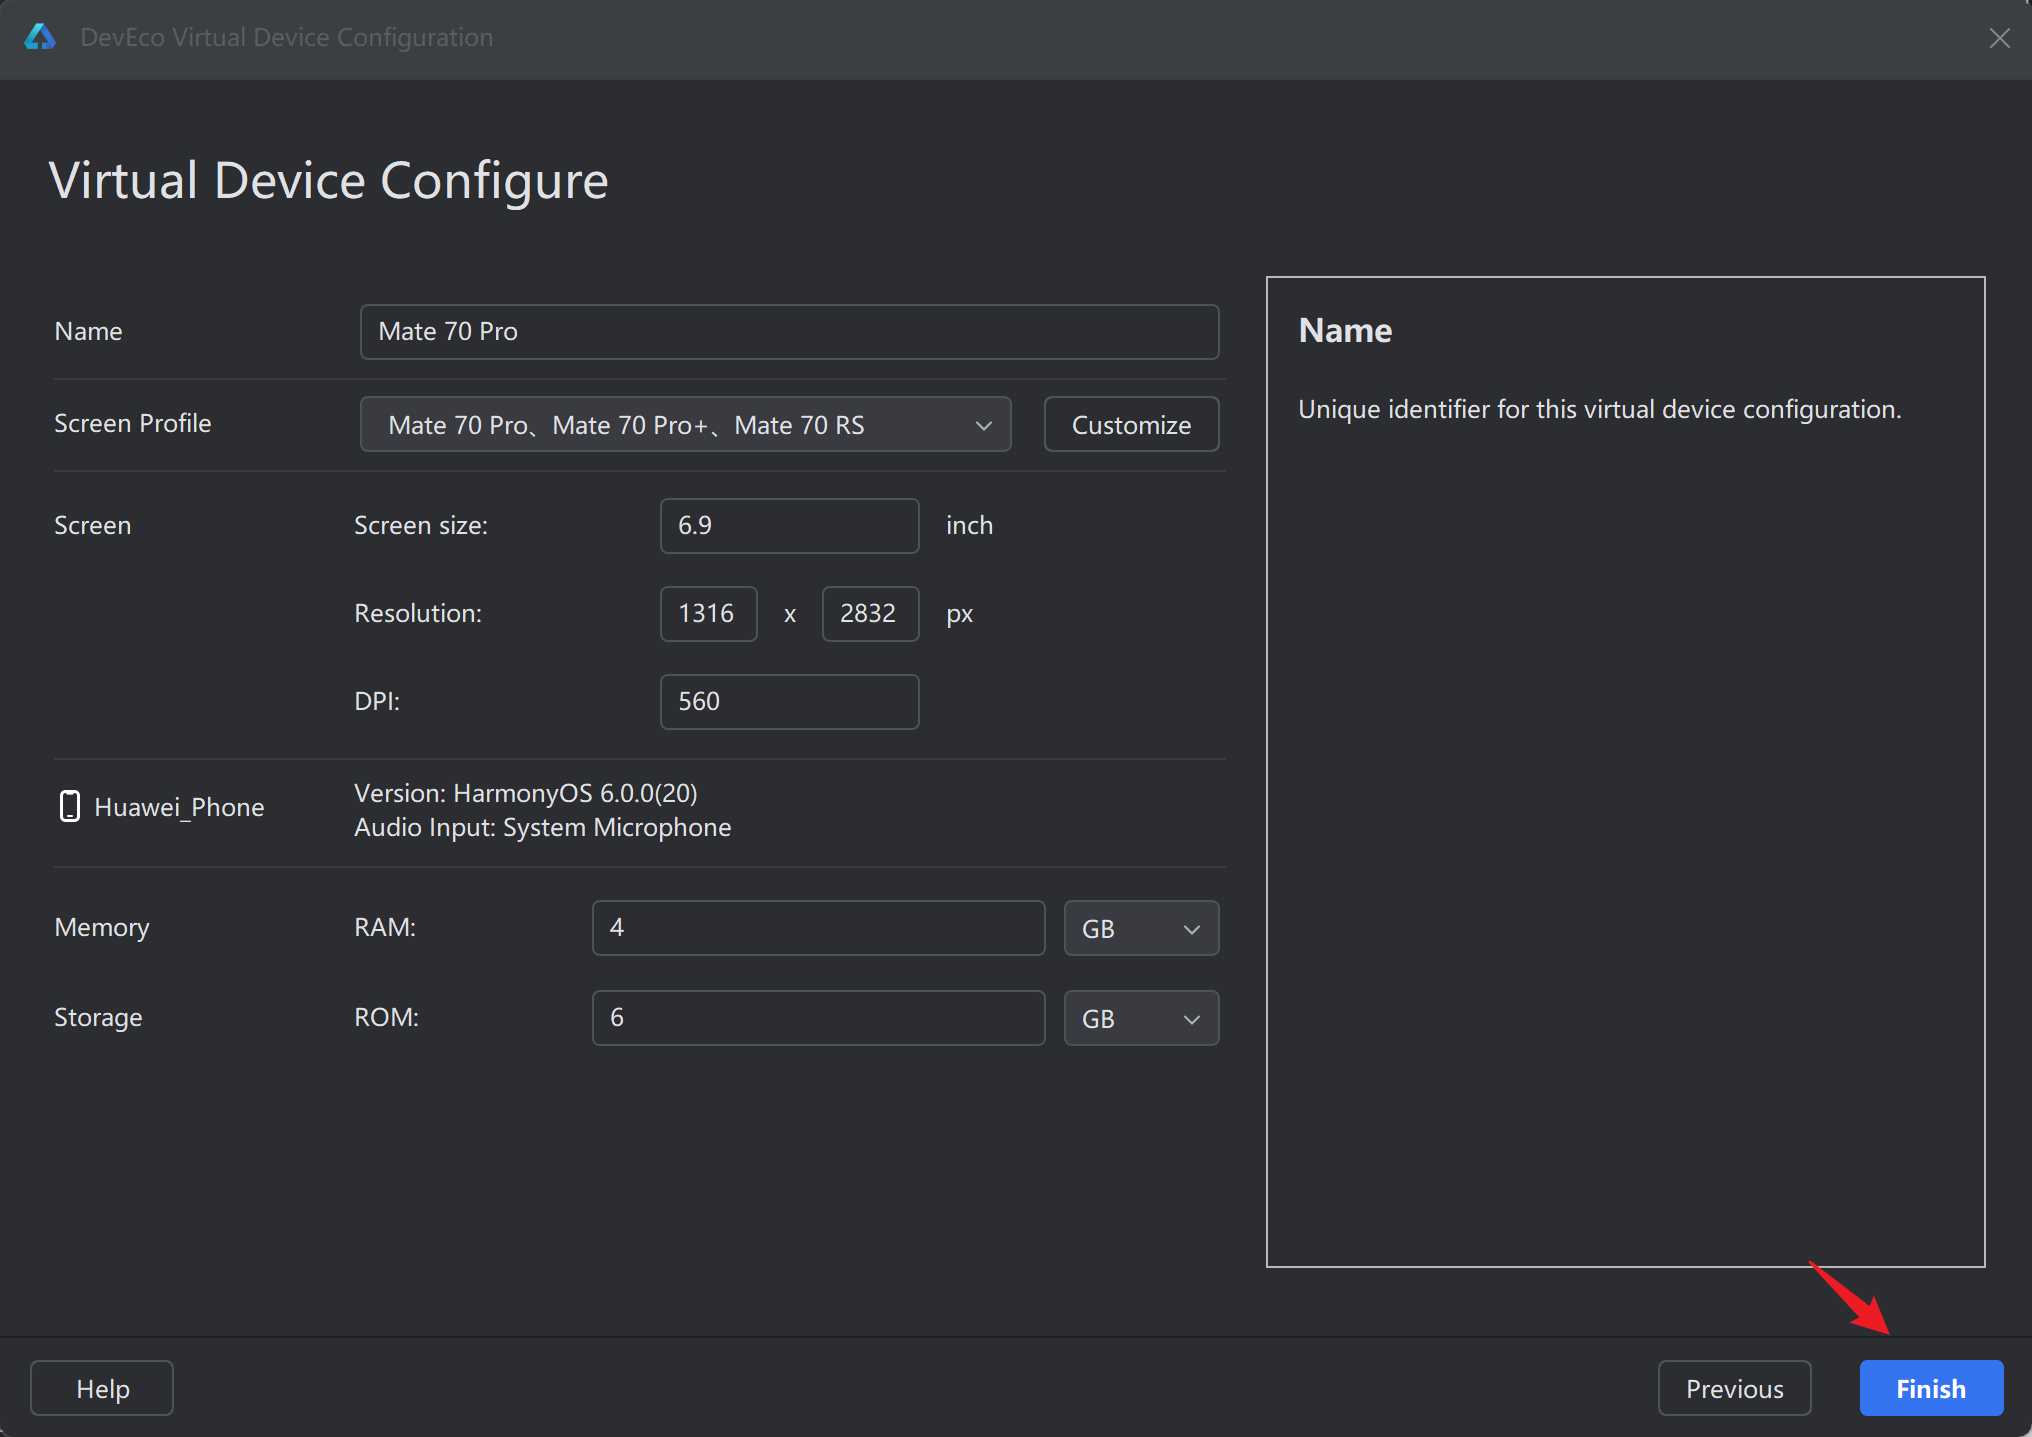Click the Screen size input field
This screenshot has height=1437, width=2032.
point(788,525)
